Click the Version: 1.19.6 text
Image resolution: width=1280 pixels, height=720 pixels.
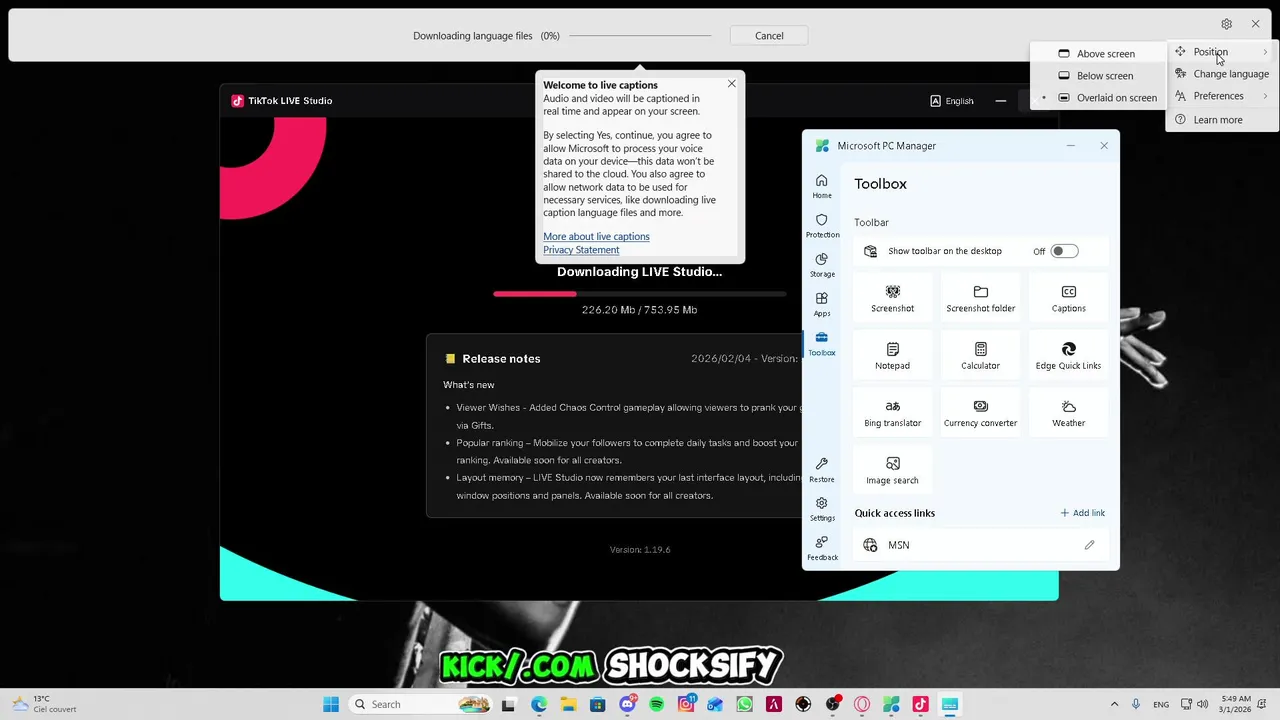tap(640, 550)
